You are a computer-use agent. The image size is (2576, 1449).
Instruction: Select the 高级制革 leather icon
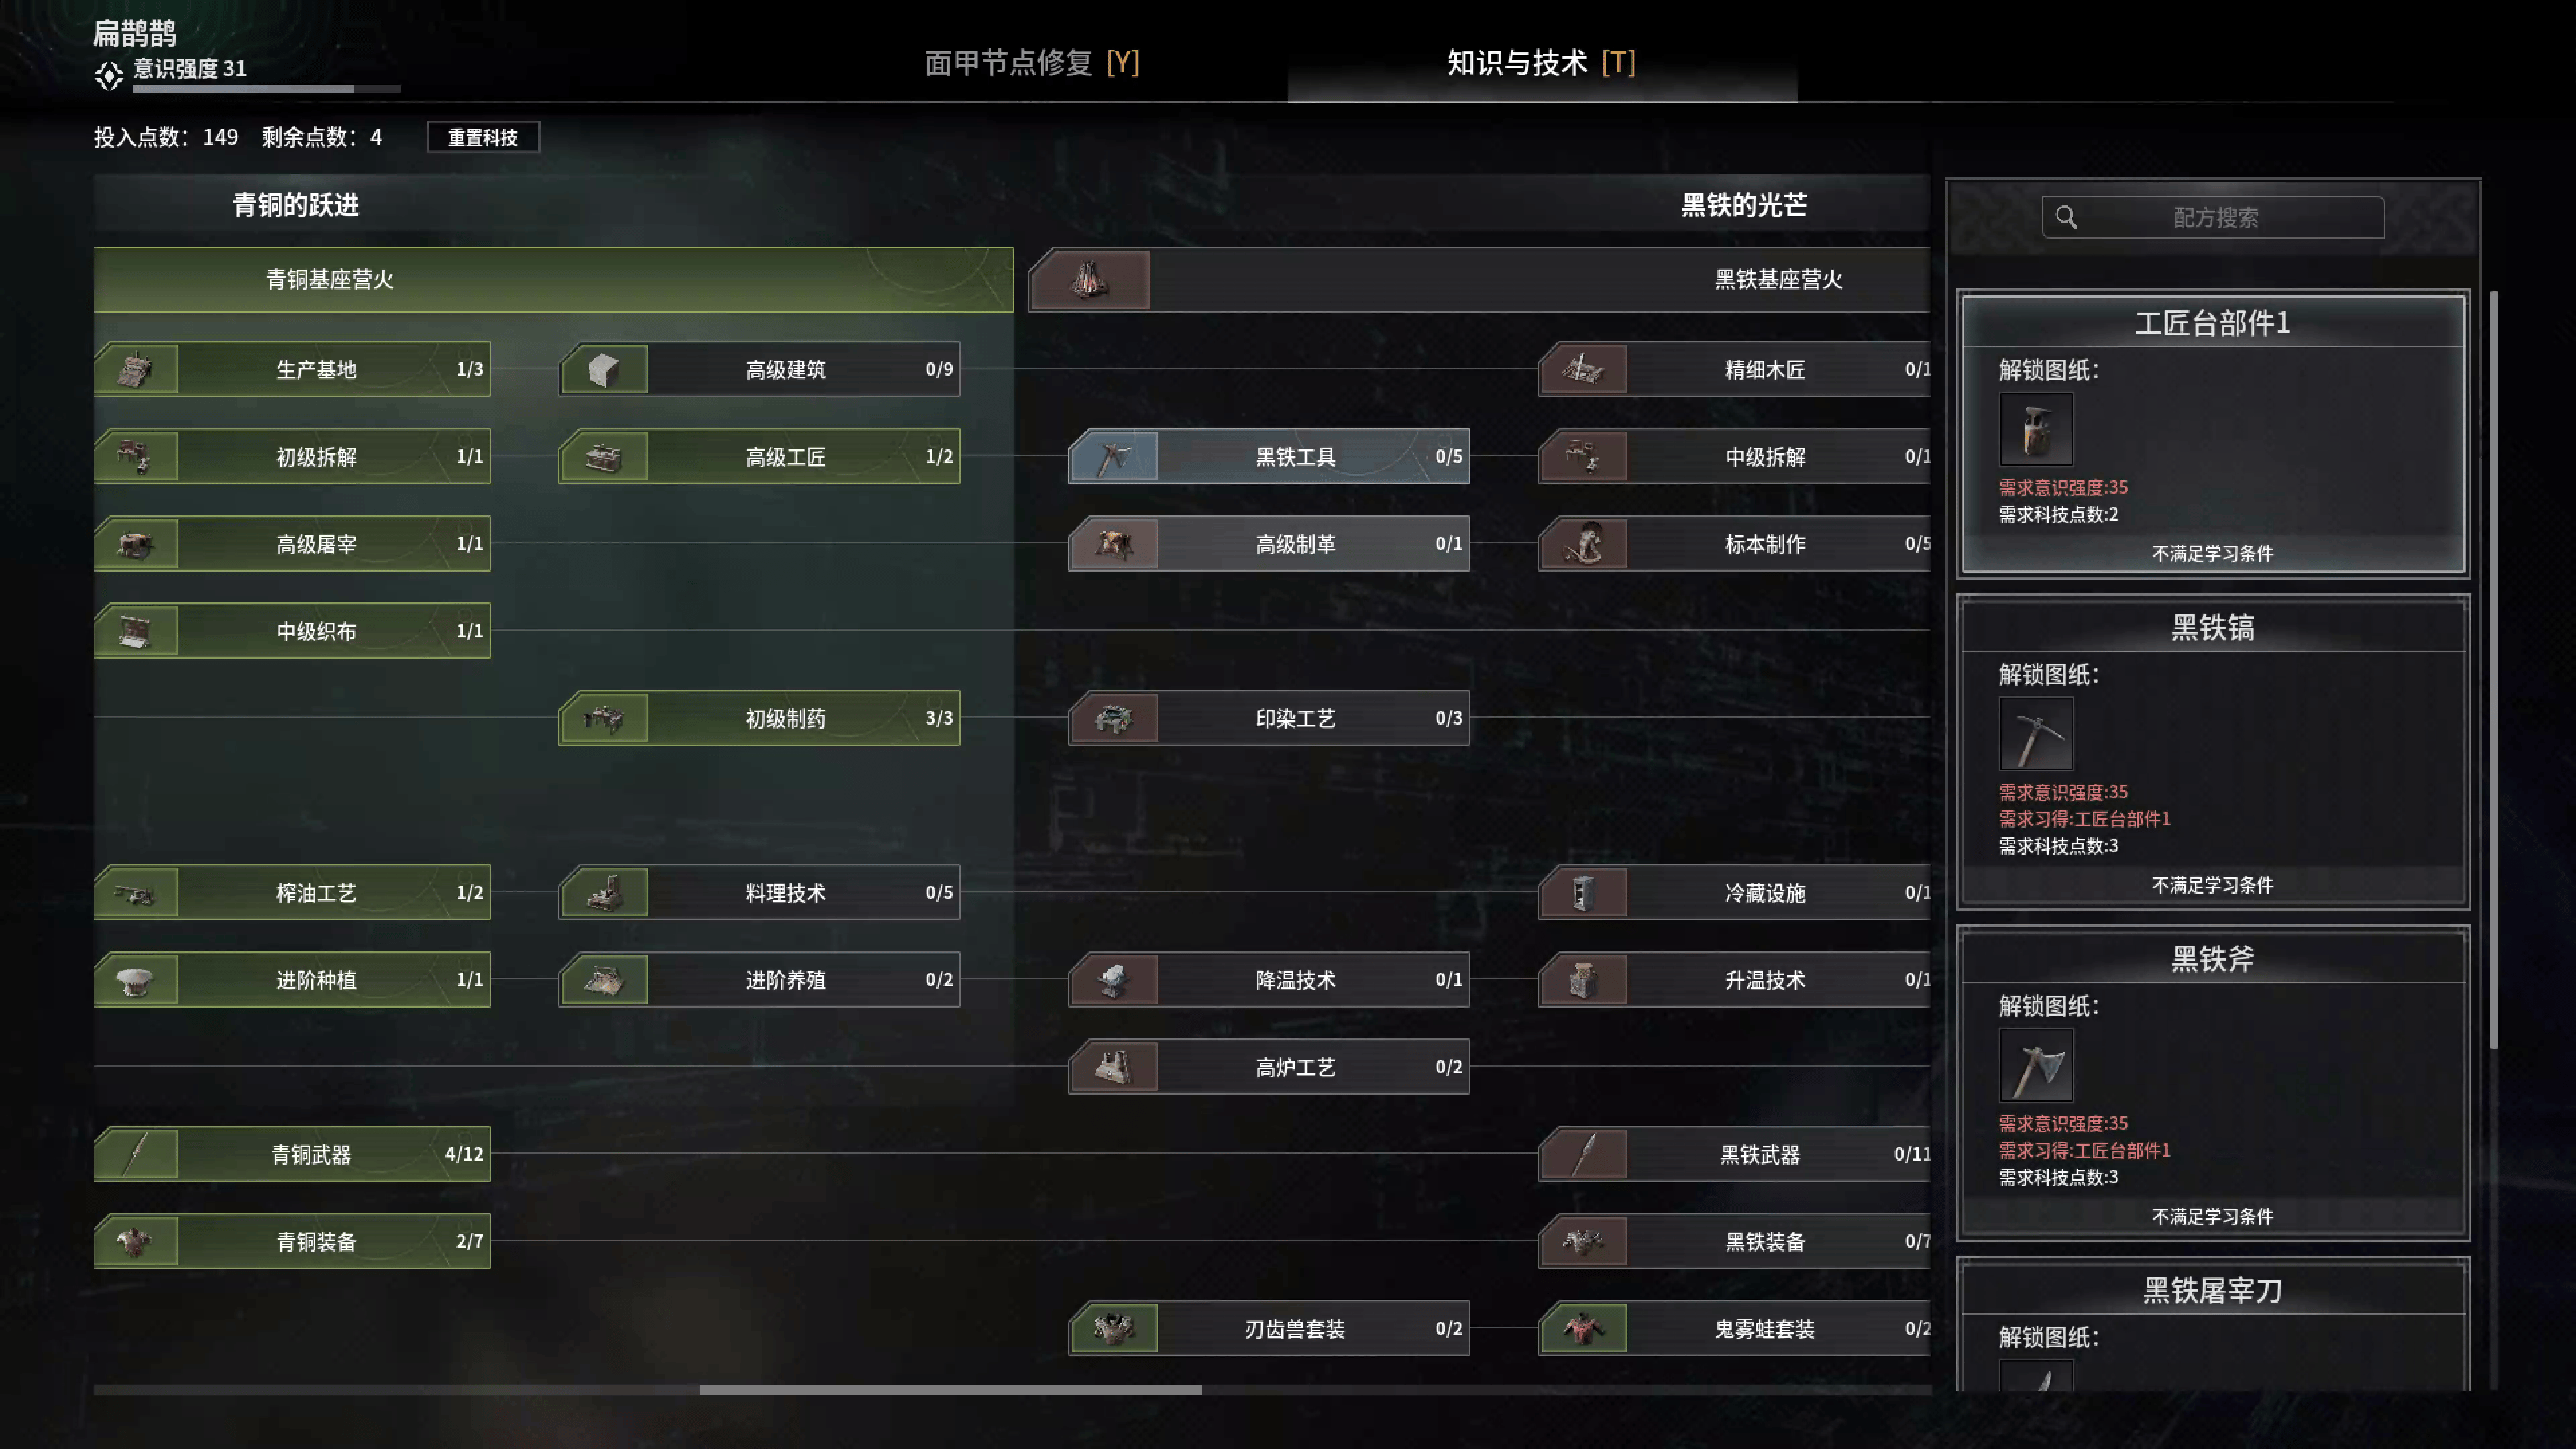pyautogui.click(x=1114, y=544)
